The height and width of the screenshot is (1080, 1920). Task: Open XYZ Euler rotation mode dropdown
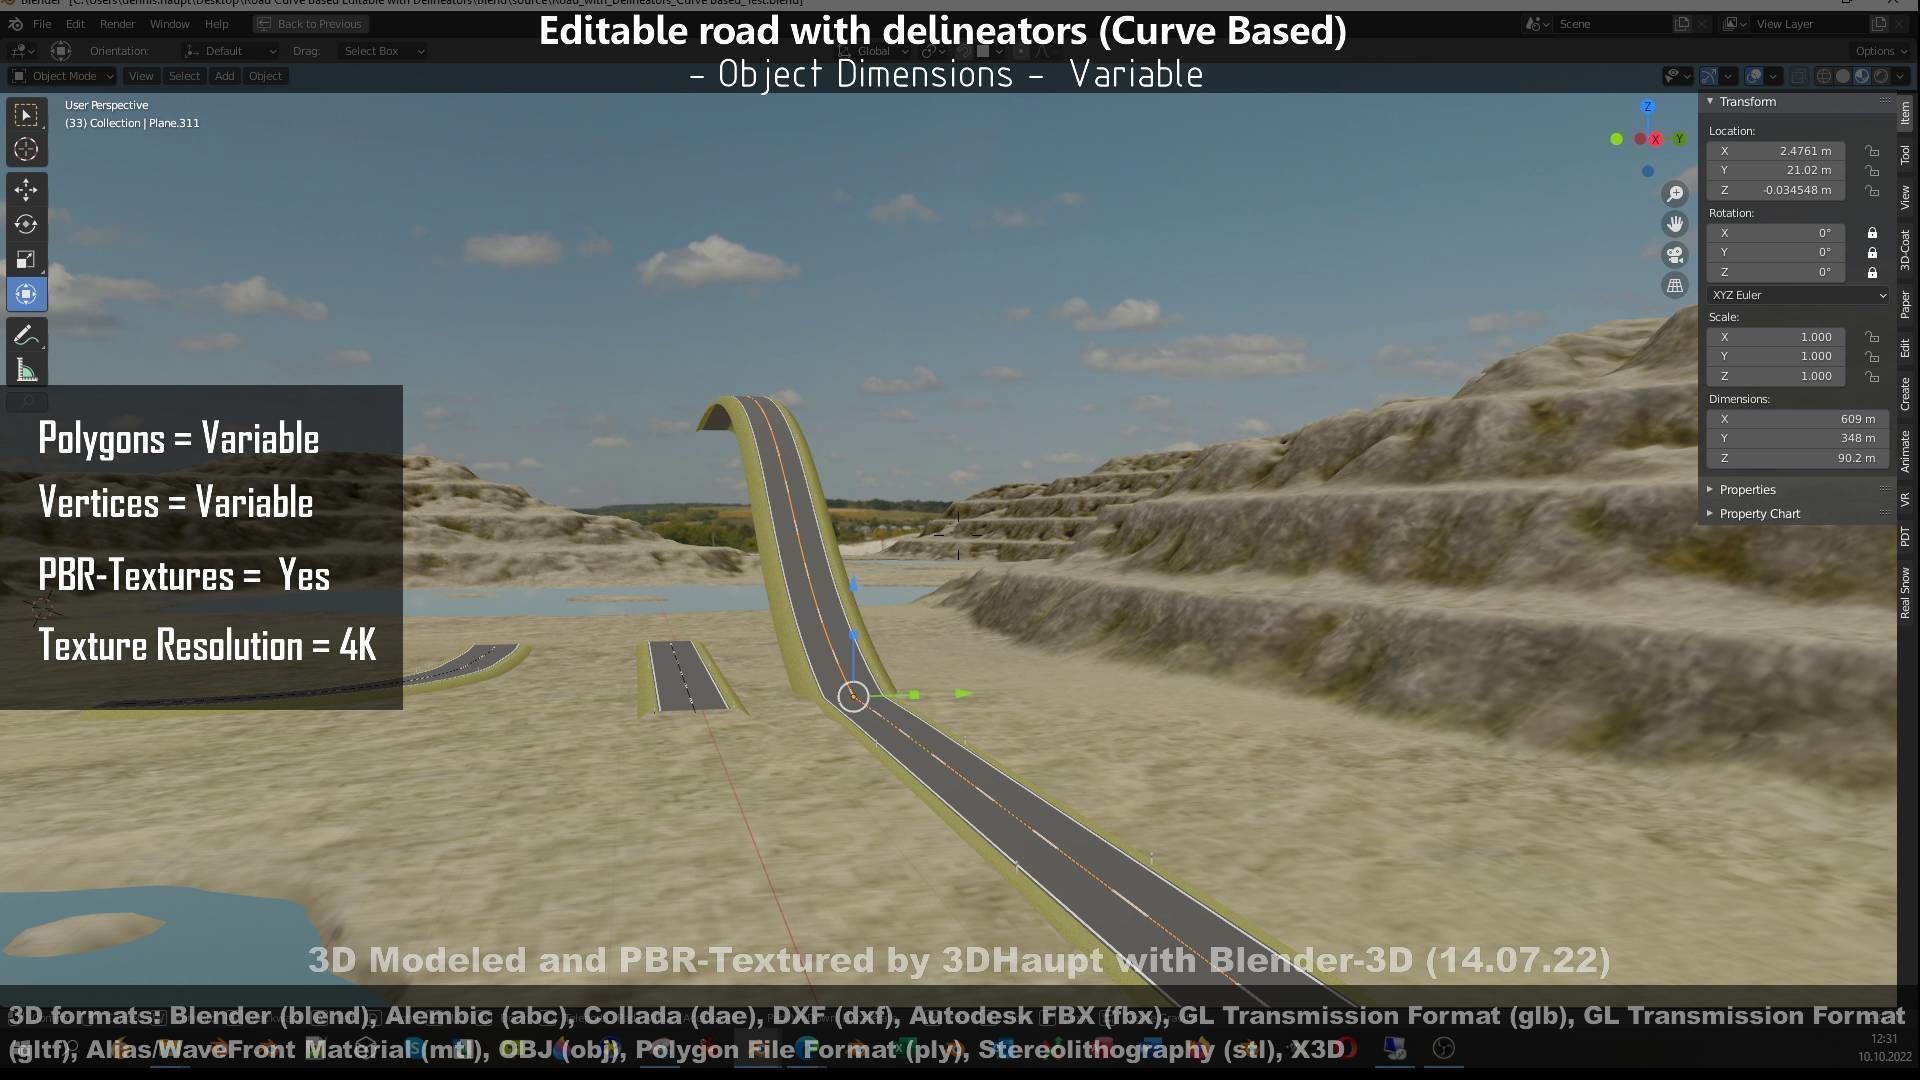click(1798, 295)
